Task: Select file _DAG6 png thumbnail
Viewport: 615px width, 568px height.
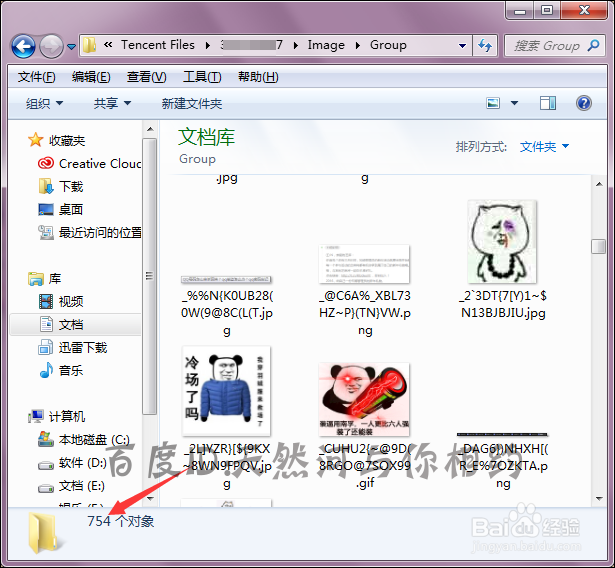Action: [502, 435]
